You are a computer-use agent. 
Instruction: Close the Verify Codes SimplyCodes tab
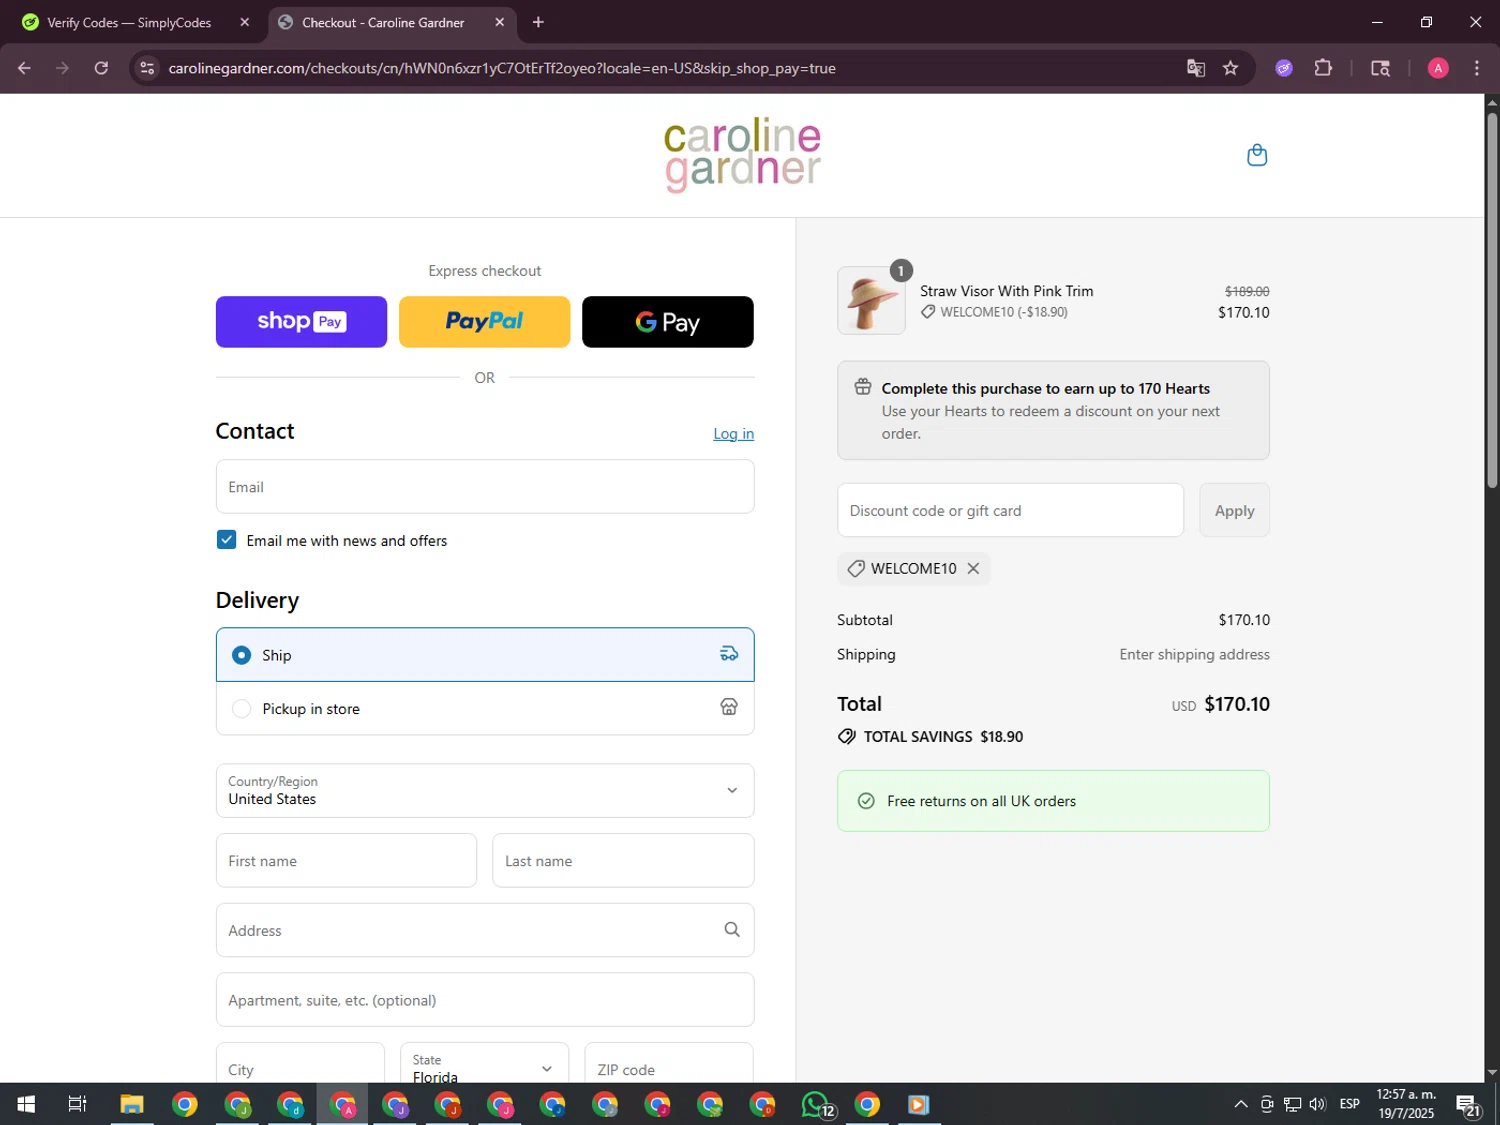[245, 22]
